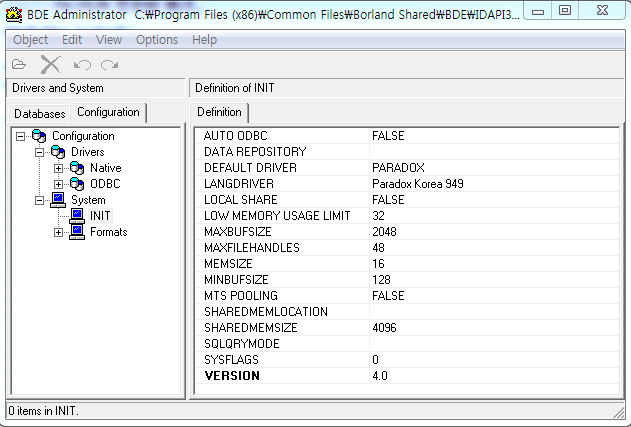Viewport: 631px width, 427px height.
Task: Click the LANGDRIVER value Paradox Korea 949
Action: pyautogui.click(x=417, y=184)
